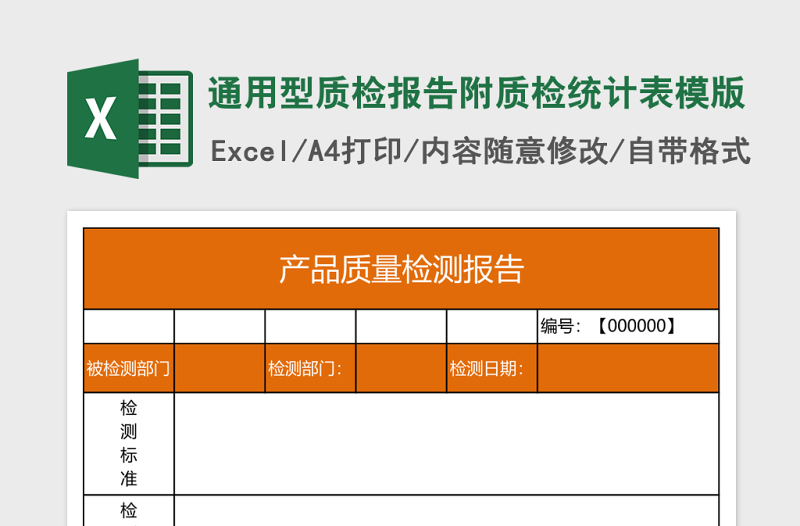
Task: Click the empty orange cell after 检测日期:
Action: pyautogui.click(x=628, y=368)
